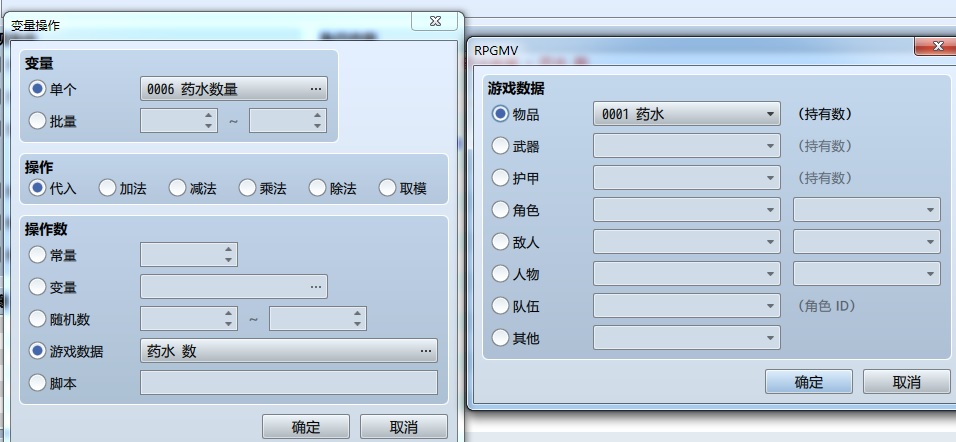Select 常量 as the operand
This screenshot has width=956, height=442.
pyautogui.click(x=37, y=255)
